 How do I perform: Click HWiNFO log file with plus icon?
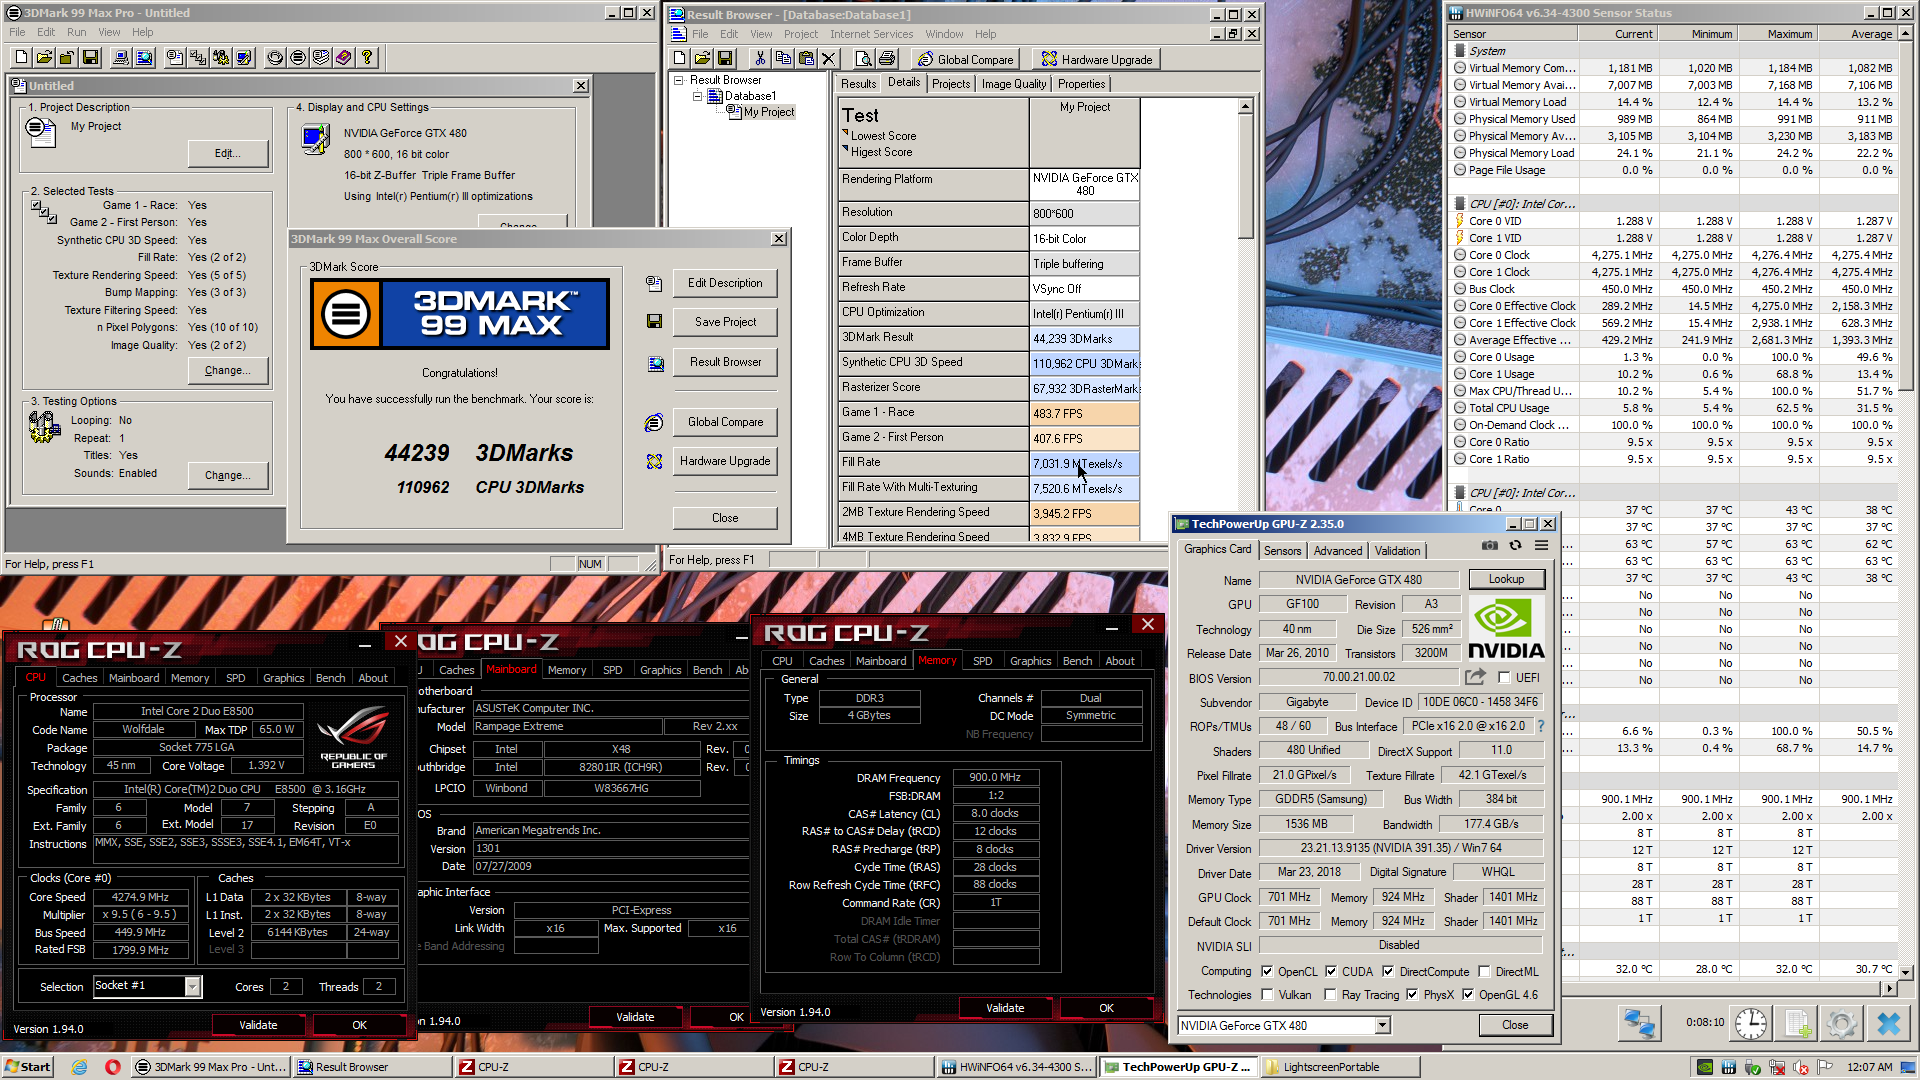tap(1796, 1023)
